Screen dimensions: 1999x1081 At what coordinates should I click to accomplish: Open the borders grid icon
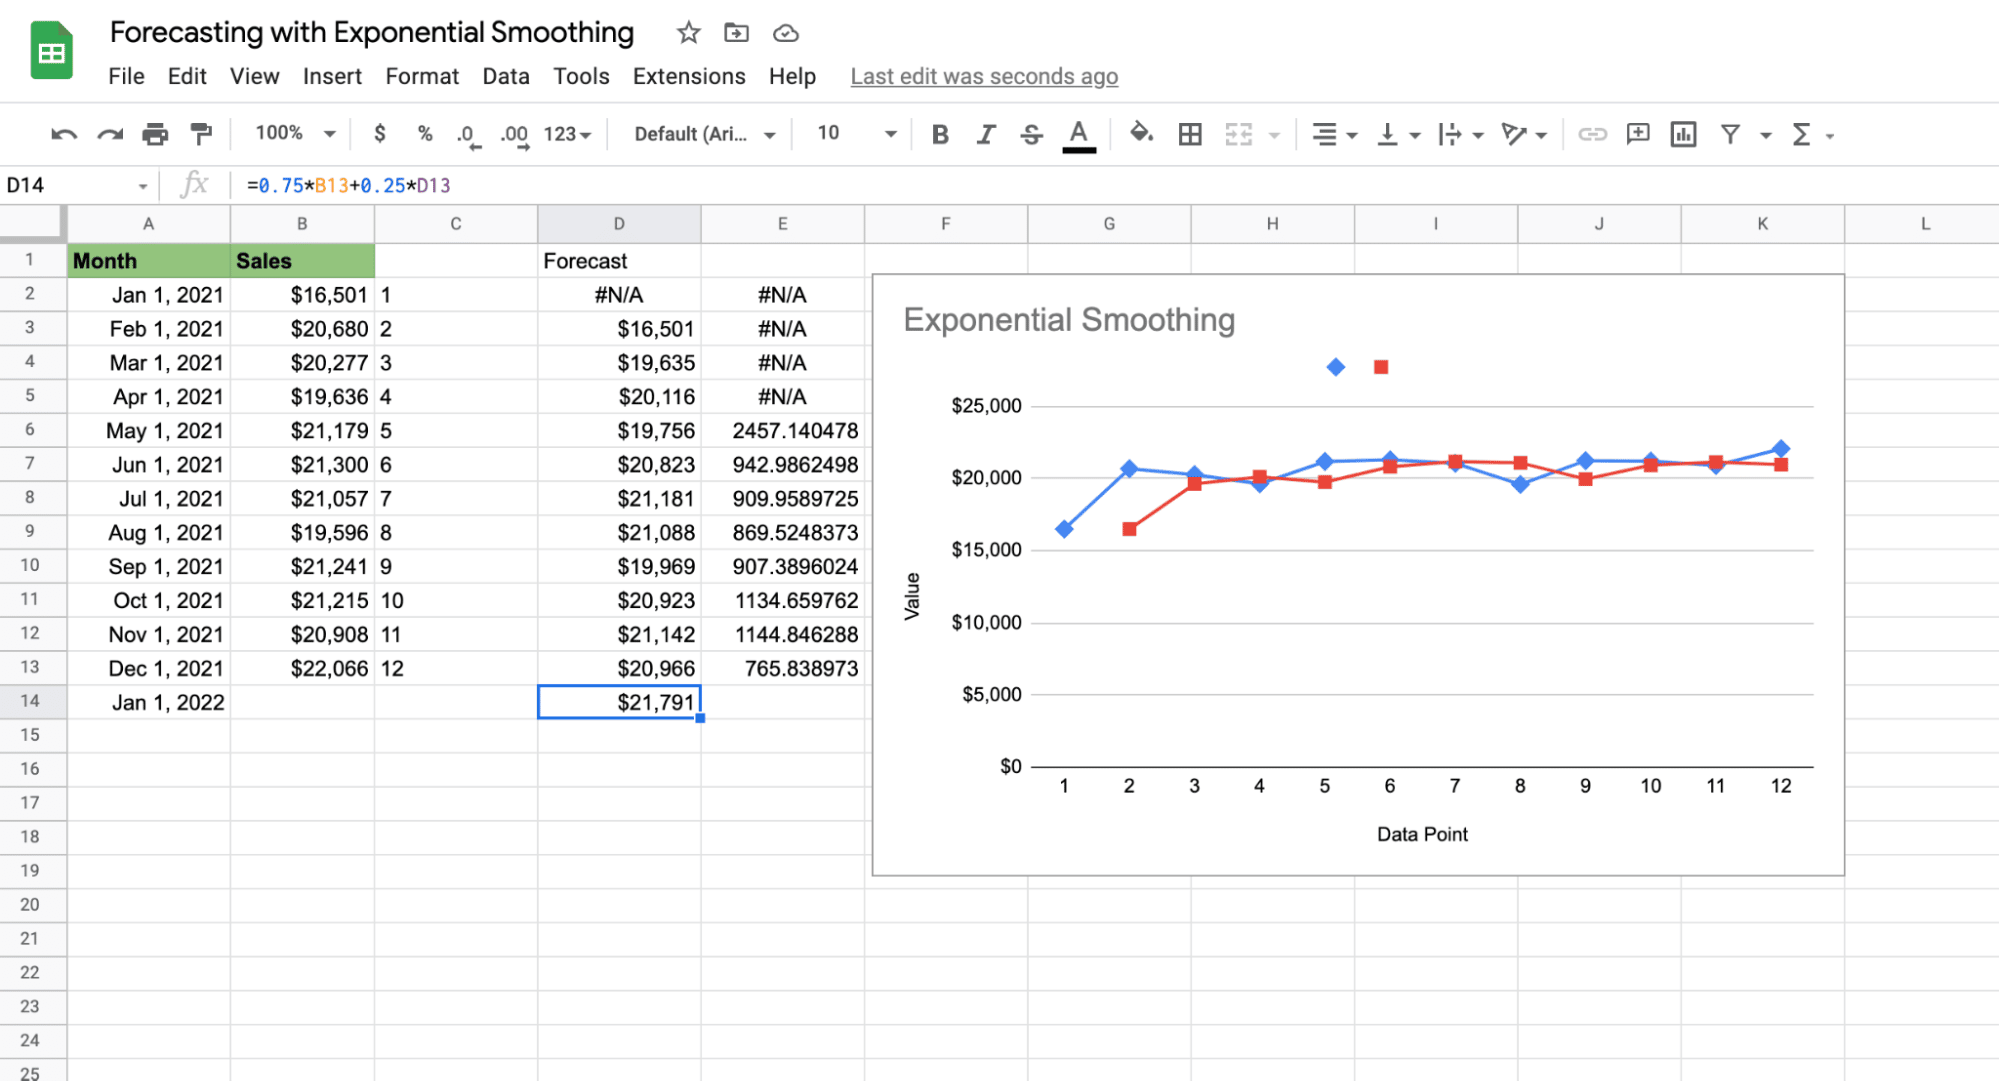click(1189, 134)
